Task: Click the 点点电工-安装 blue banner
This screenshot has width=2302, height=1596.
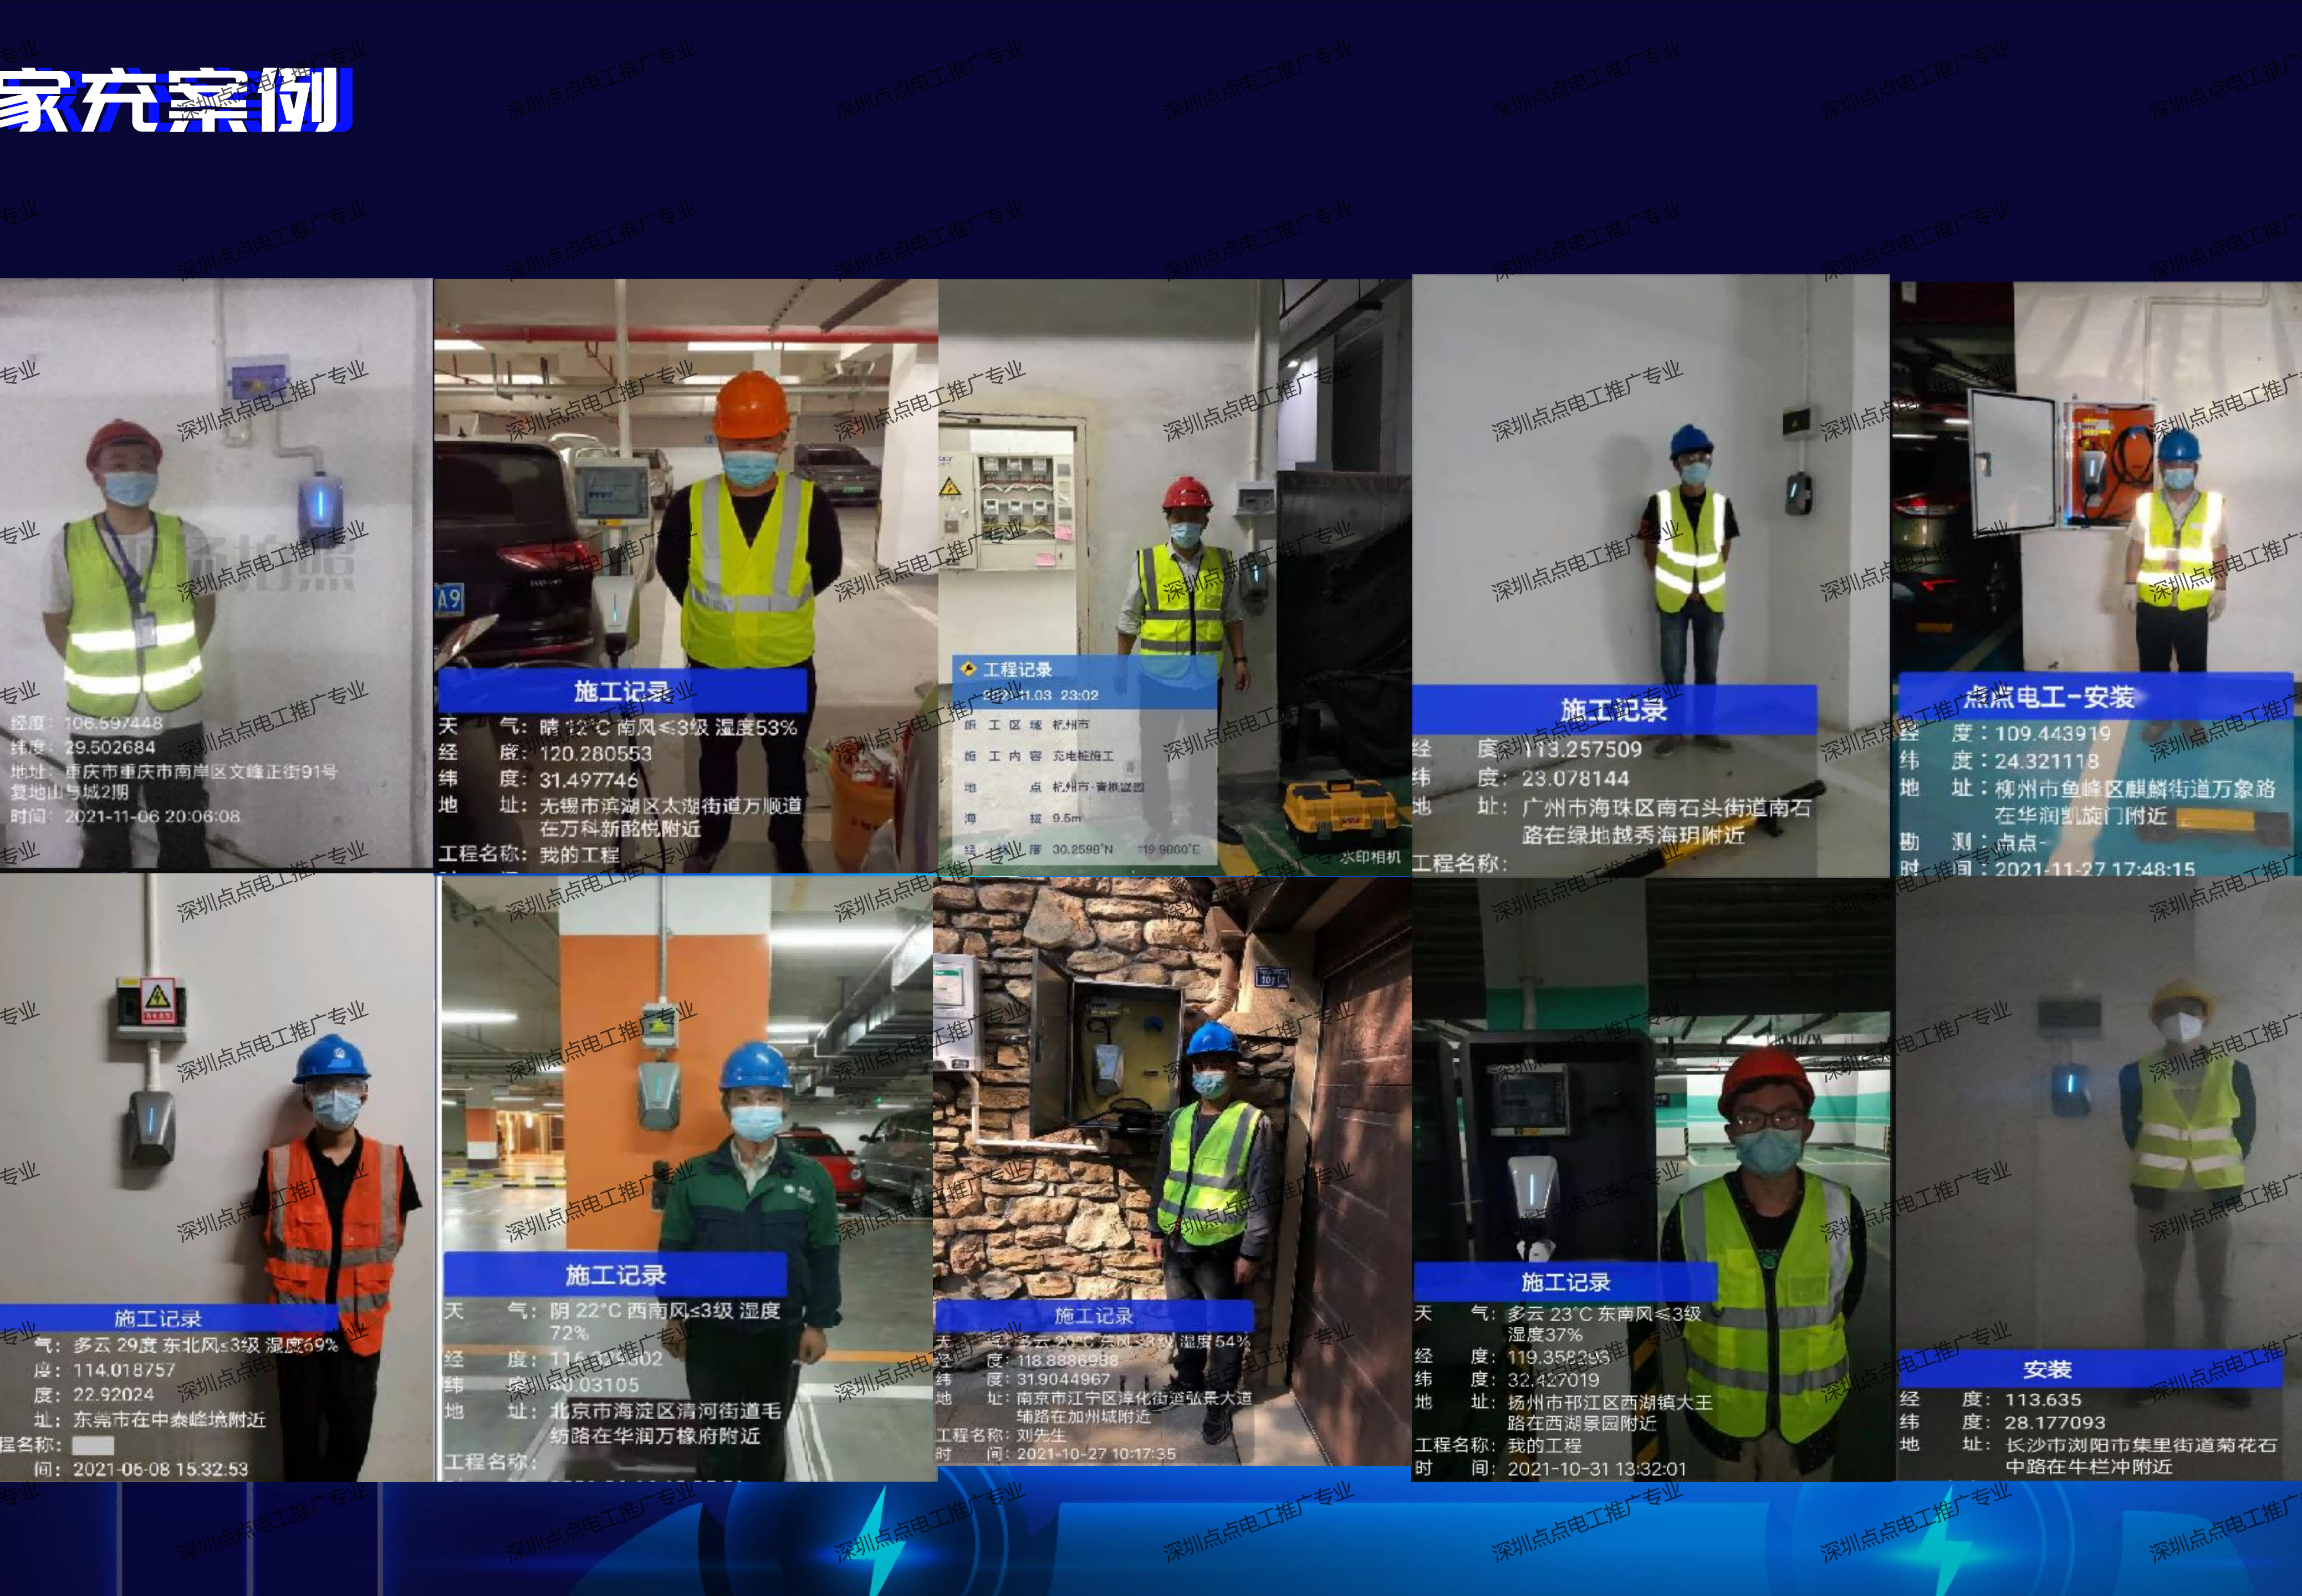Action: click(x=2095, y=697)
